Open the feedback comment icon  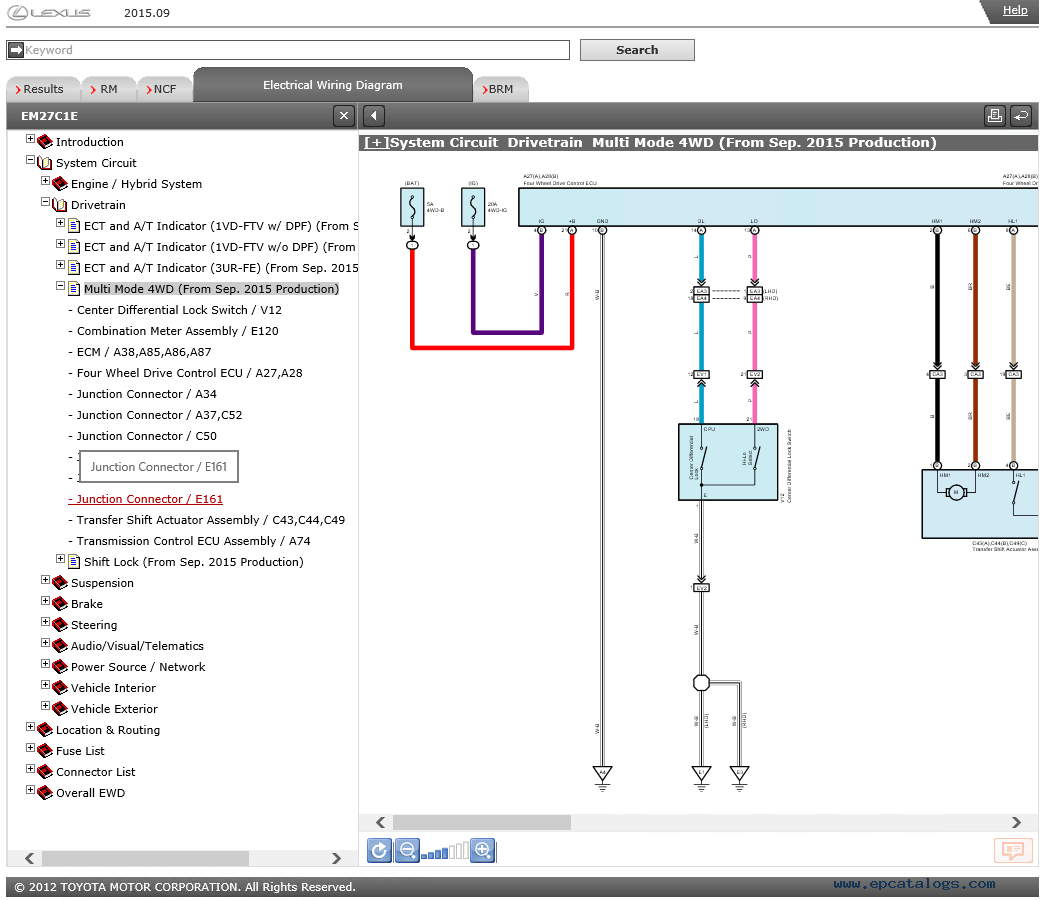tap(1013, 850)
